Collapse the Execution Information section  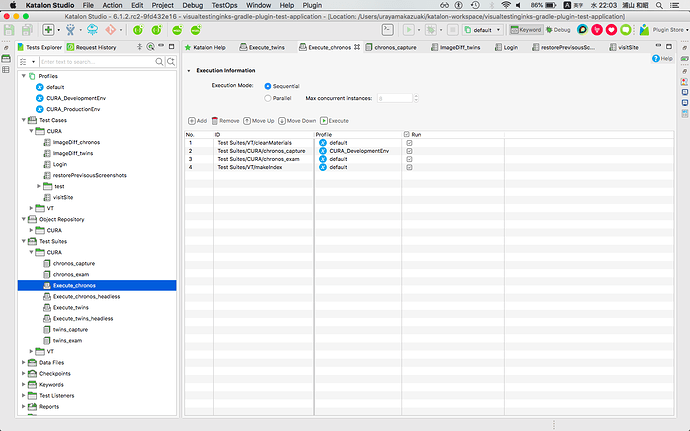(189, 70)
